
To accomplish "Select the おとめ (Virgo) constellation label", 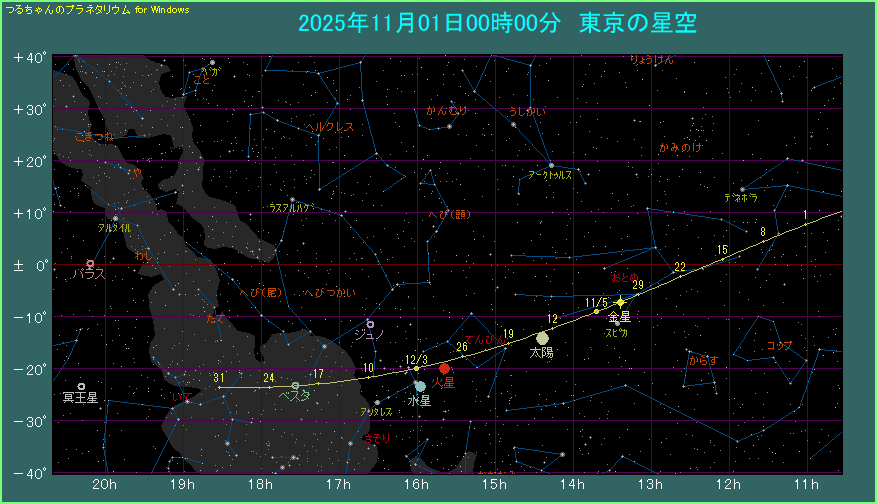I will coord(625,277).
